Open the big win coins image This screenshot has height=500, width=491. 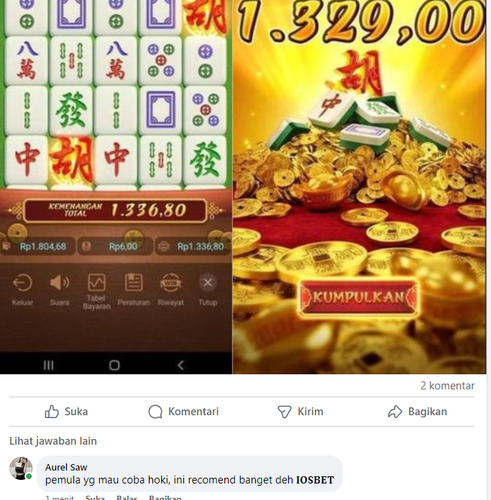[359, 187]
